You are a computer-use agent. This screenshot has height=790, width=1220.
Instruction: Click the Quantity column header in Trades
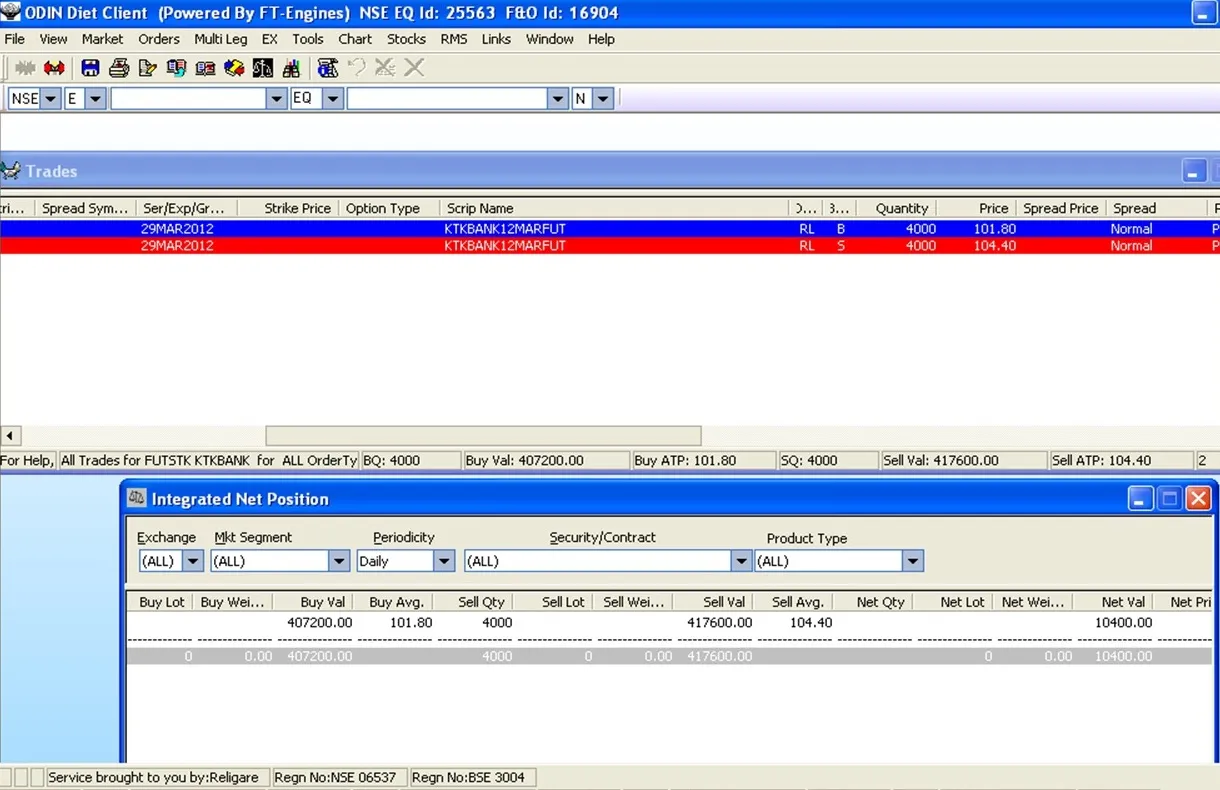click(x=896, y=208)
